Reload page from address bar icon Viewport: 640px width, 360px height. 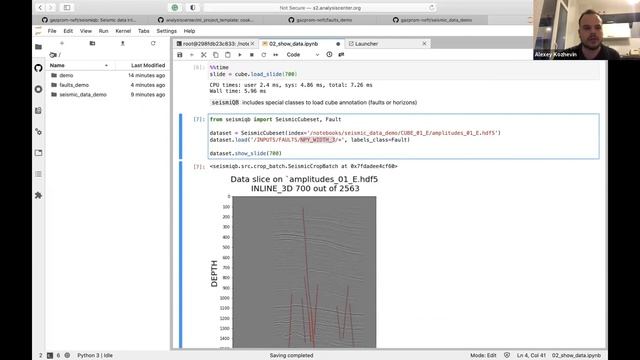[x=431, y=8]
